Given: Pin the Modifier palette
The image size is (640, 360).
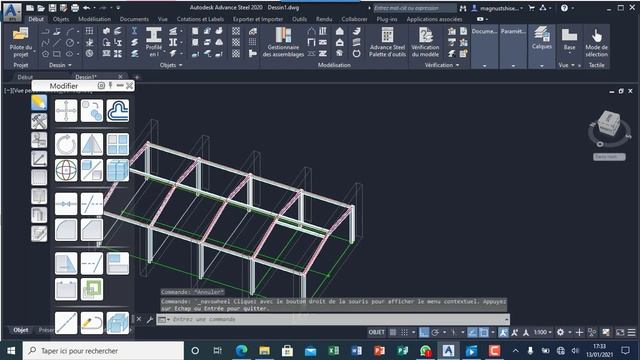Looking at the screenshot, I should point(111,85).
